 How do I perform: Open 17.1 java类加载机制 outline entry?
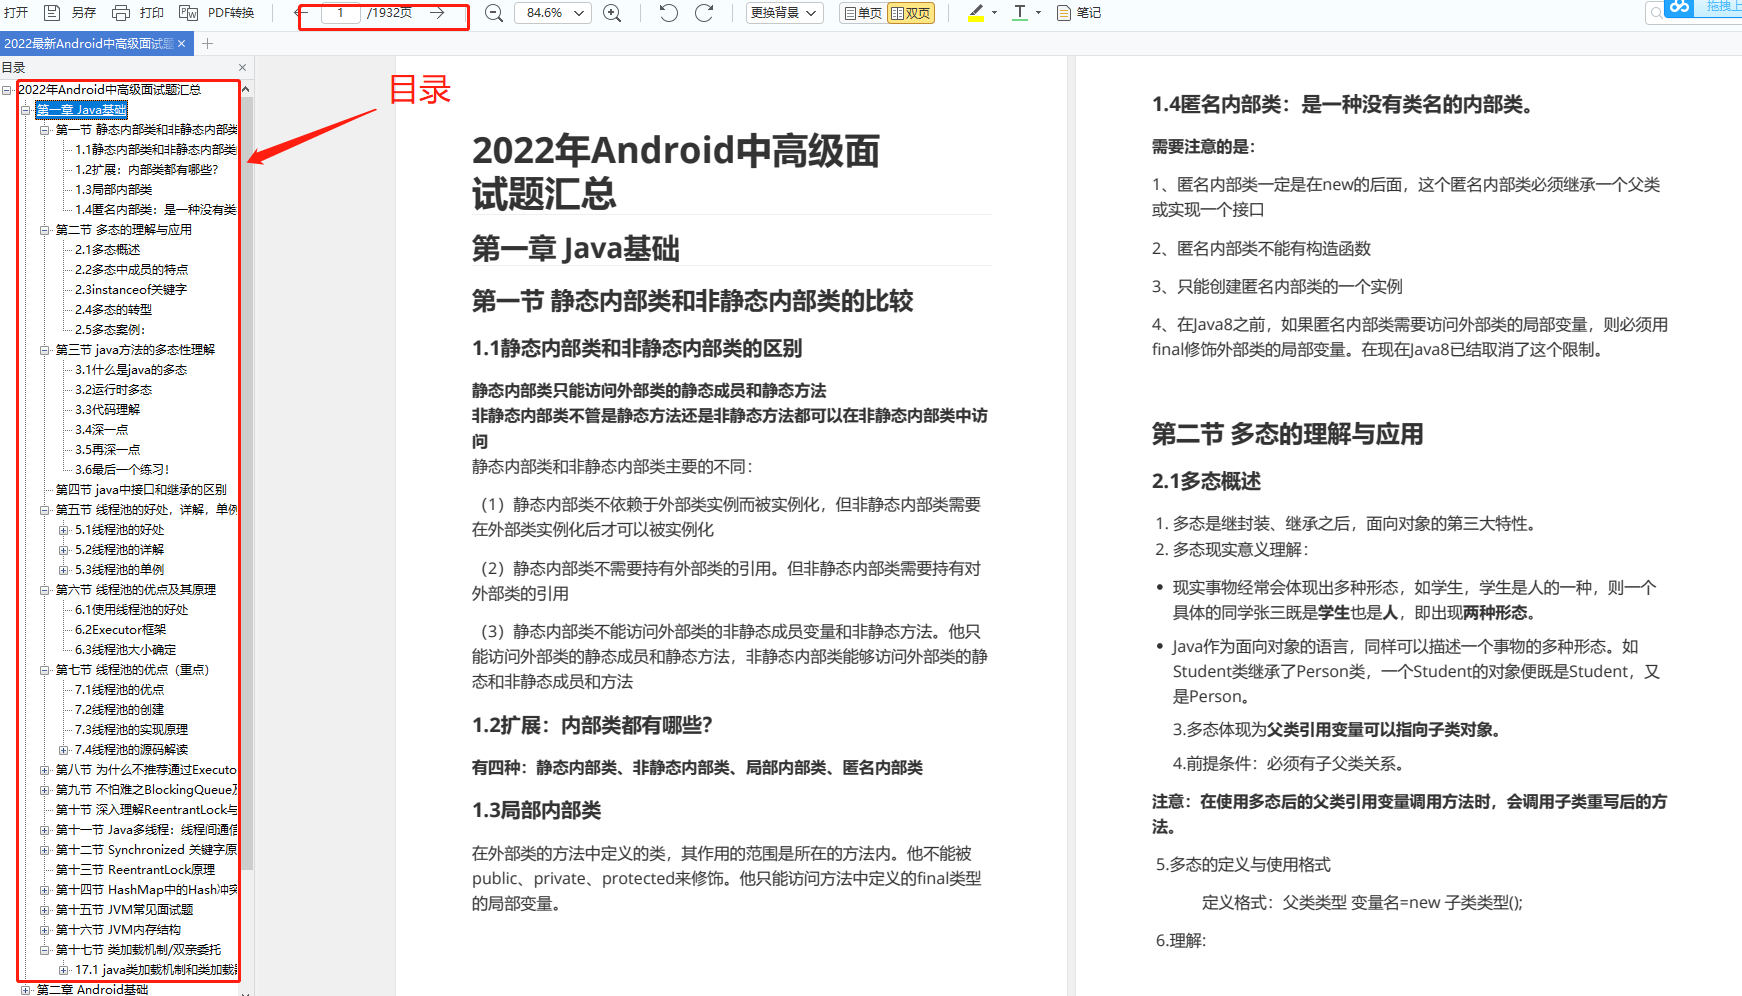(156, 970)
